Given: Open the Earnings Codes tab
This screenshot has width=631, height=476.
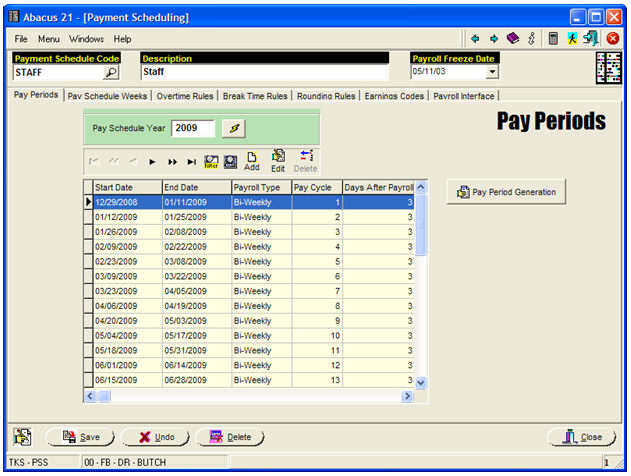Looking at the screenshot, I should click(x=394, y=96).
